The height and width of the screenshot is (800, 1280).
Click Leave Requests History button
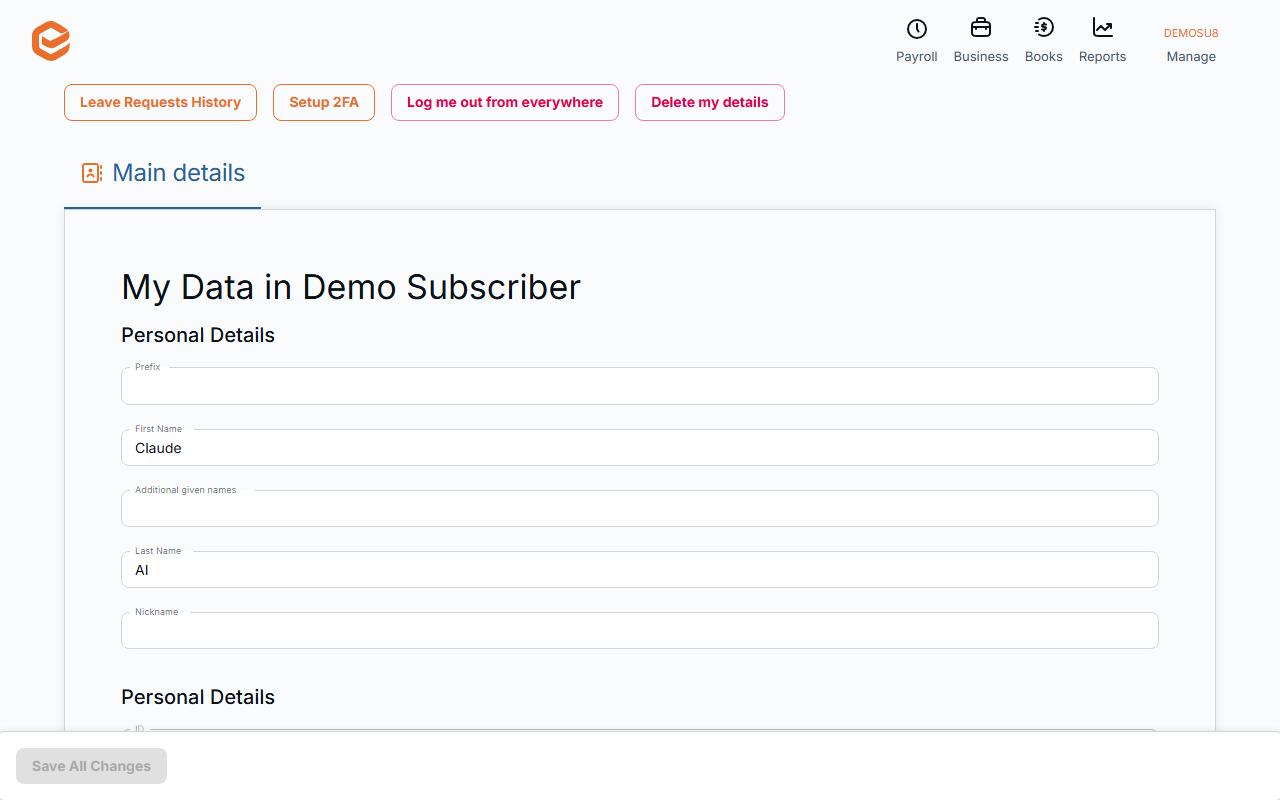point(160,102)
